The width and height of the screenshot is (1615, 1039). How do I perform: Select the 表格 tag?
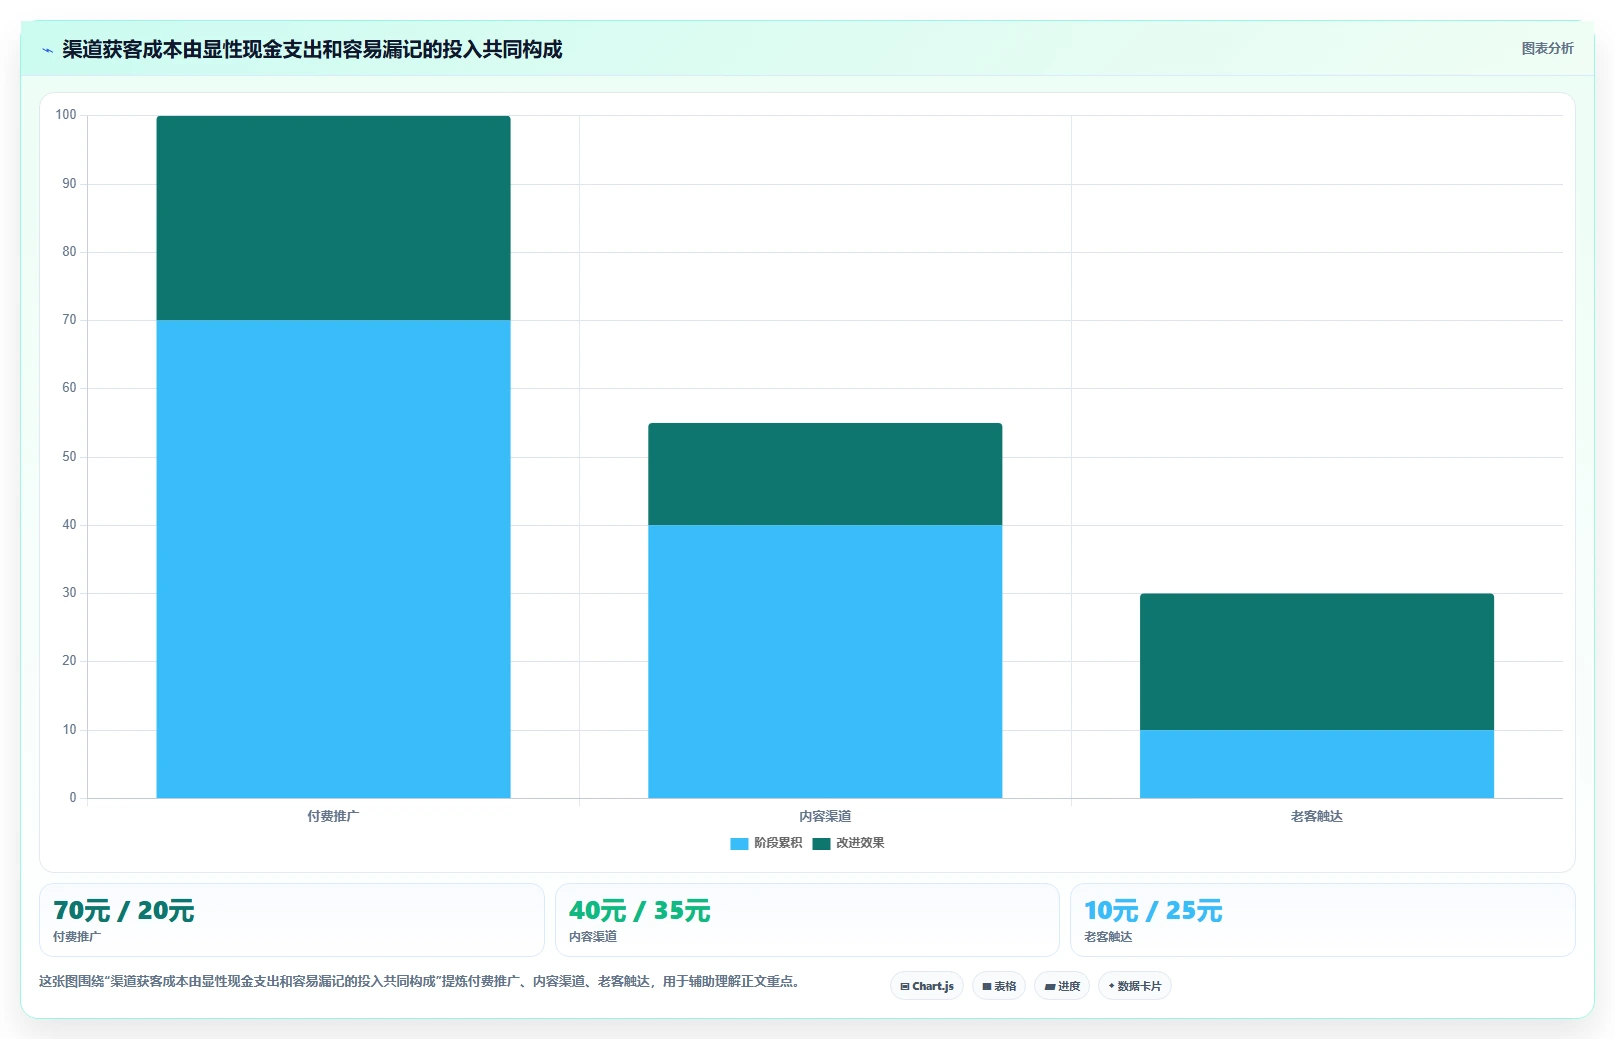click(x=999, y=986)
